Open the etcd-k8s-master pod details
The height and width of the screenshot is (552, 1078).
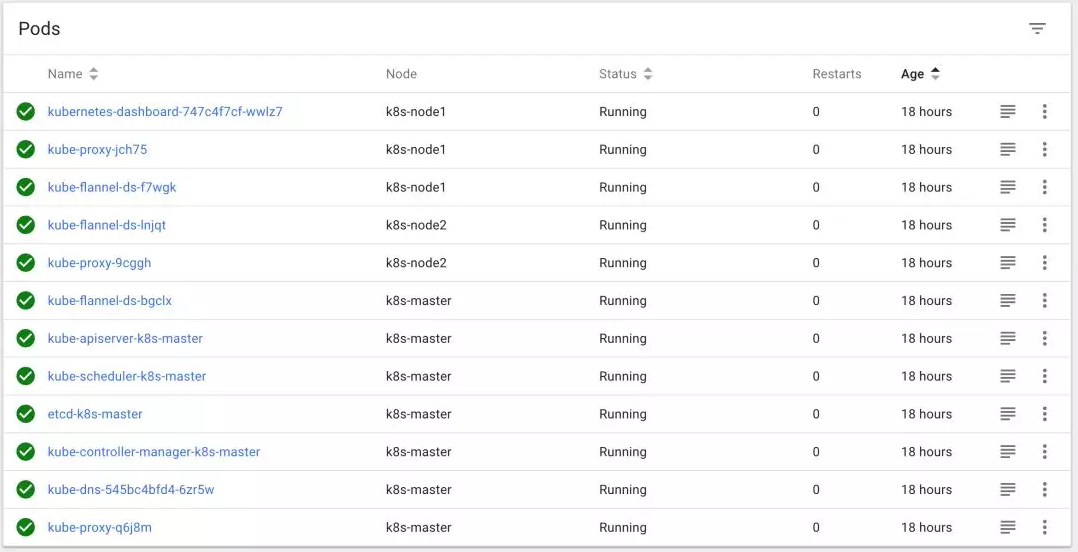coord(95,414)
